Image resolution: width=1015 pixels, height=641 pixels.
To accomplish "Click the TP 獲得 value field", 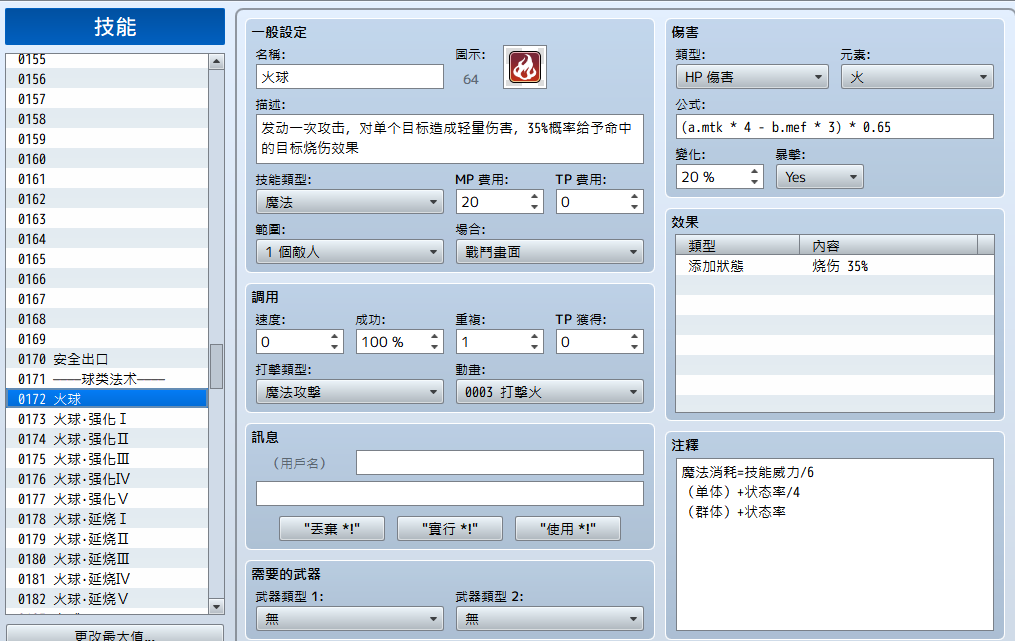I will point(592,342).
